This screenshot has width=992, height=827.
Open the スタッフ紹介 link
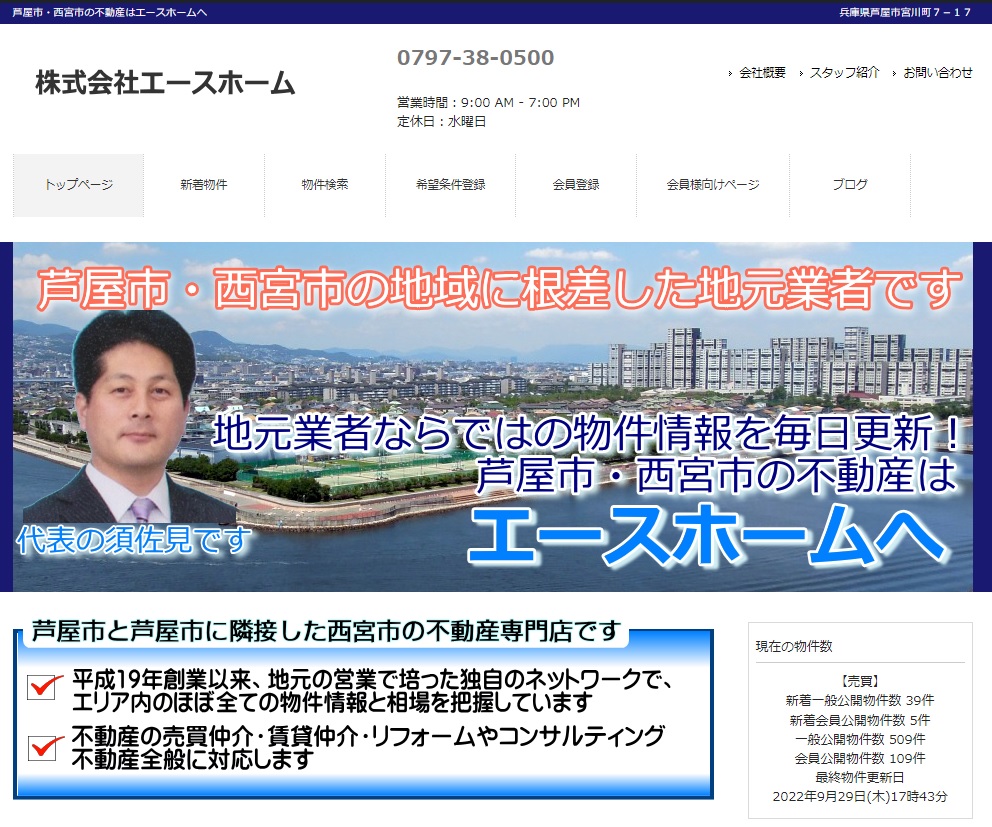click(x=845, y=73)
